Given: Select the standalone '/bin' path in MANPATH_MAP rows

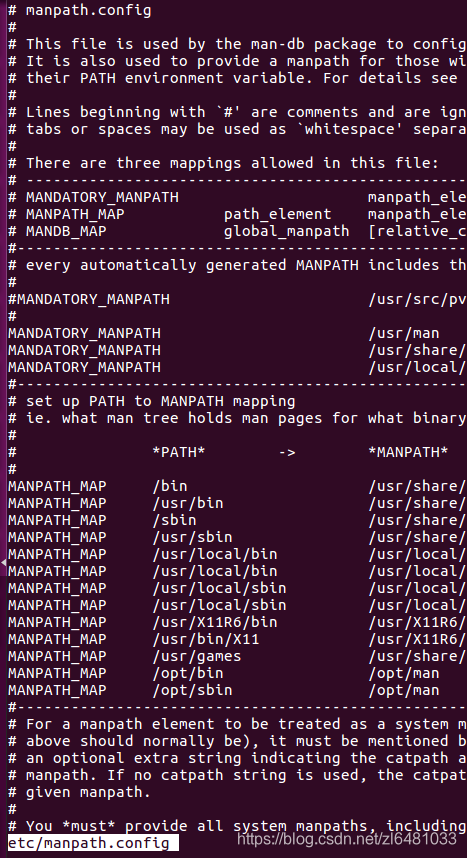Looking at the screenshot, I should (x=170, y=486).
